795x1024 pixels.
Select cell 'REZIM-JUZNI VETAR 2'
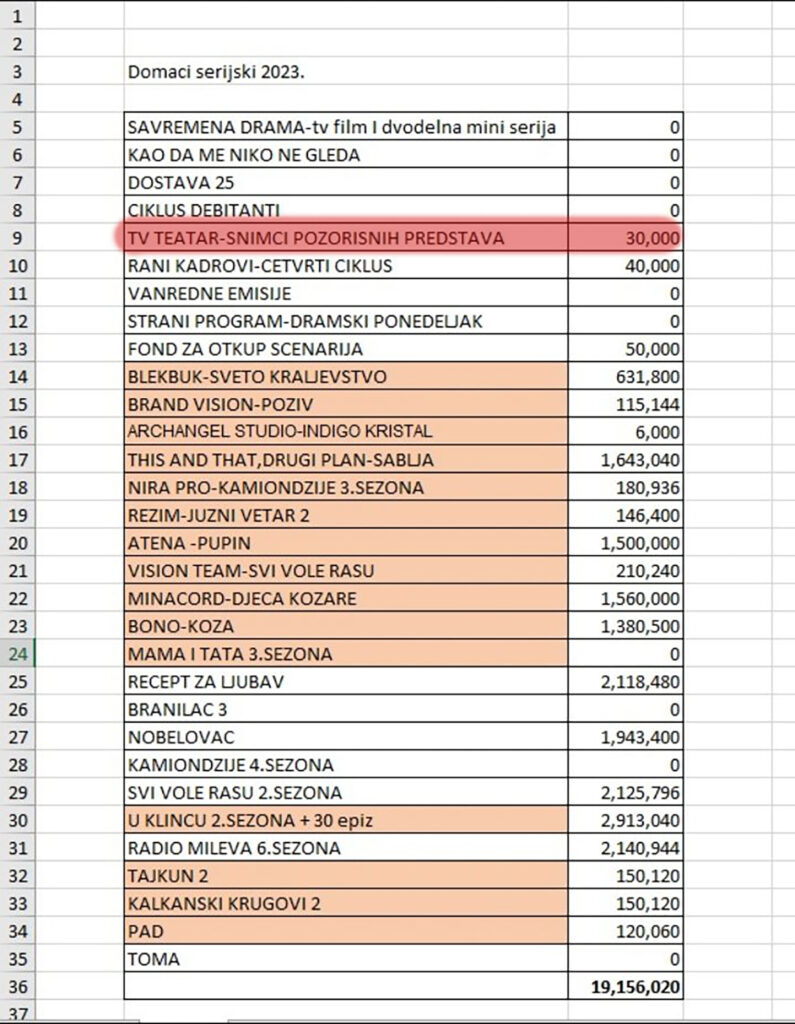click(346, 515)
